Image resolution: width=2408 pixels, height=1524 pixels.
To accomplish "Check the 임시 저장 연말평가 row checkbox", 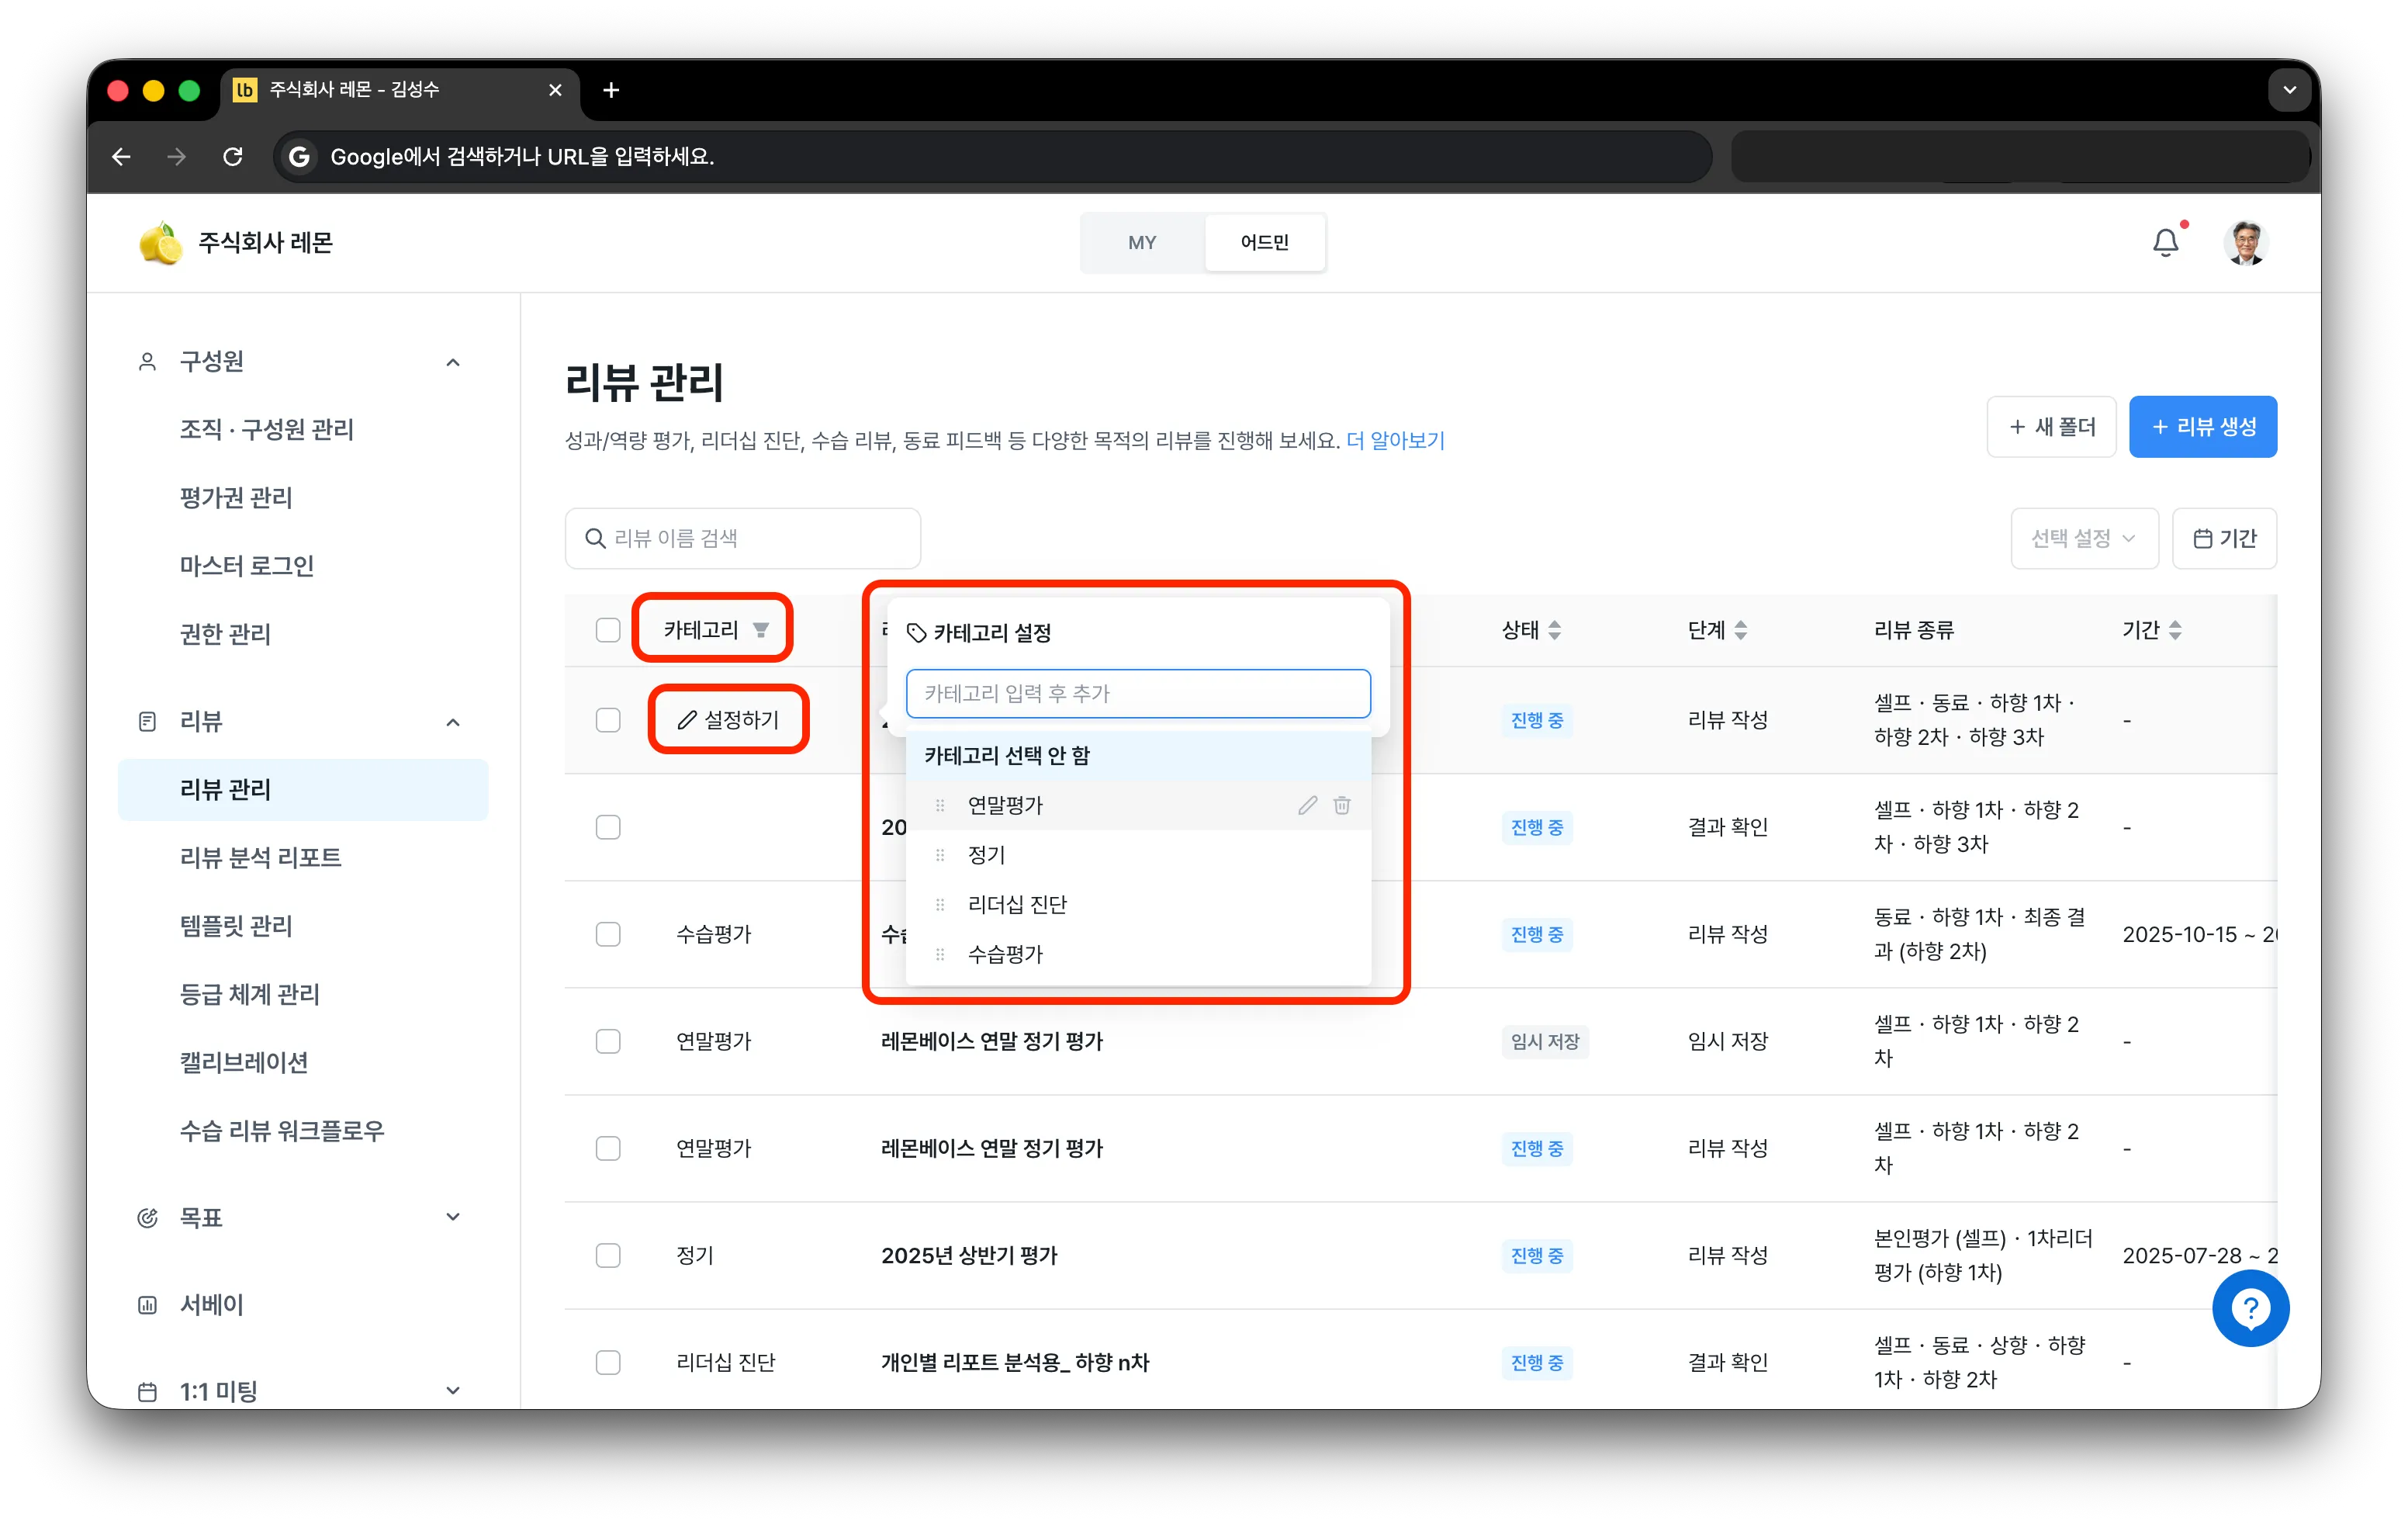I will point(608,1041).
